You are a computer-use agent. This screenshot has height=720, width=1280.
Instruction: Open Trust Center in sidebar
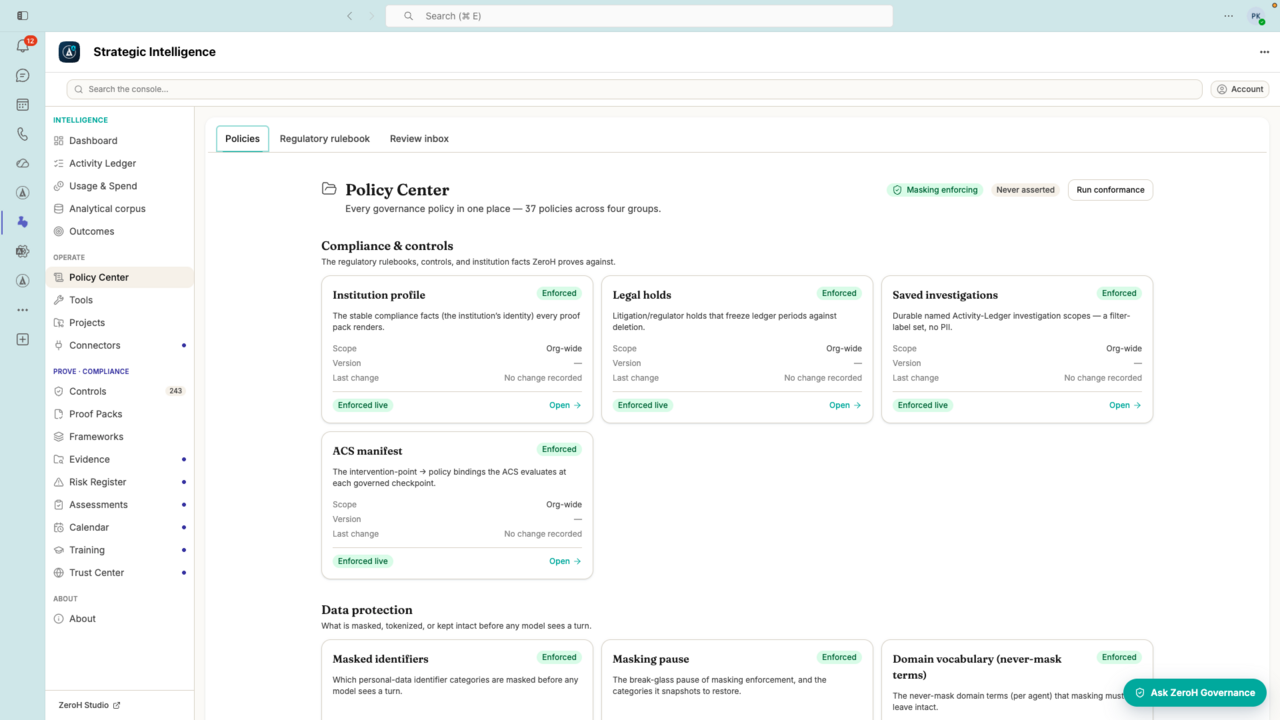click(x=120, y=573)
